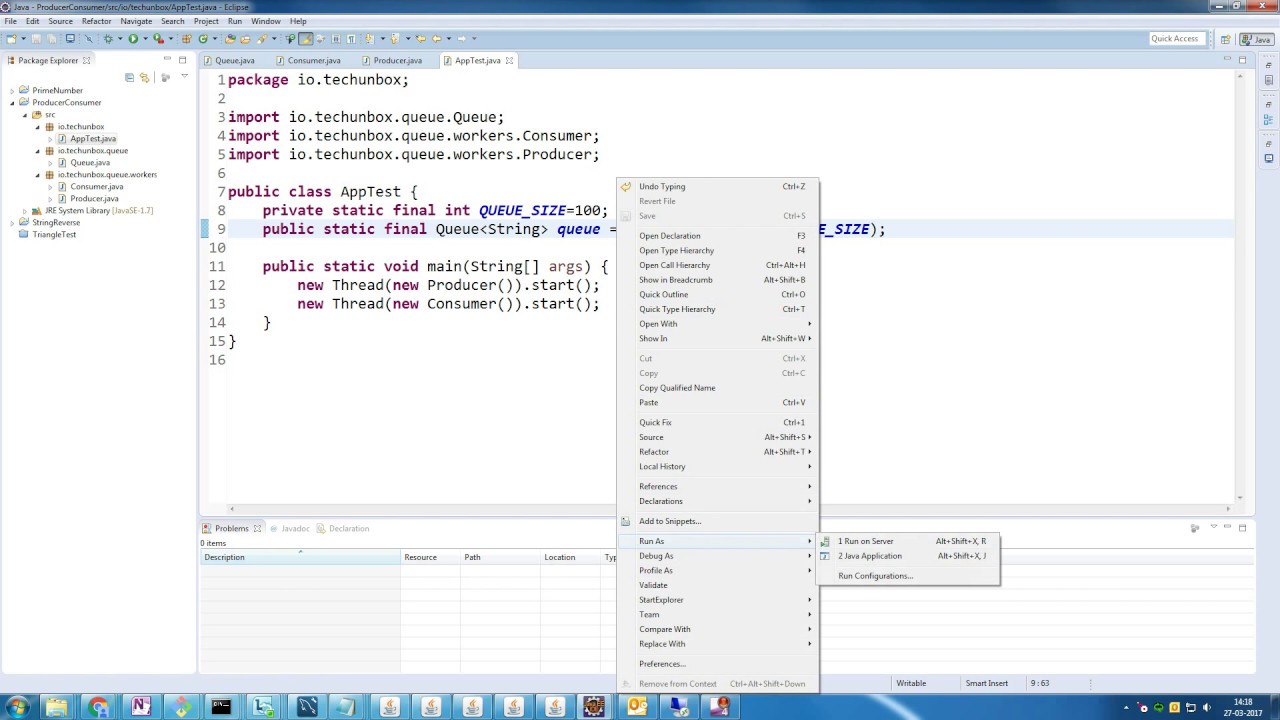Collapse the ProducerConsumer project tree

[13, 102]
